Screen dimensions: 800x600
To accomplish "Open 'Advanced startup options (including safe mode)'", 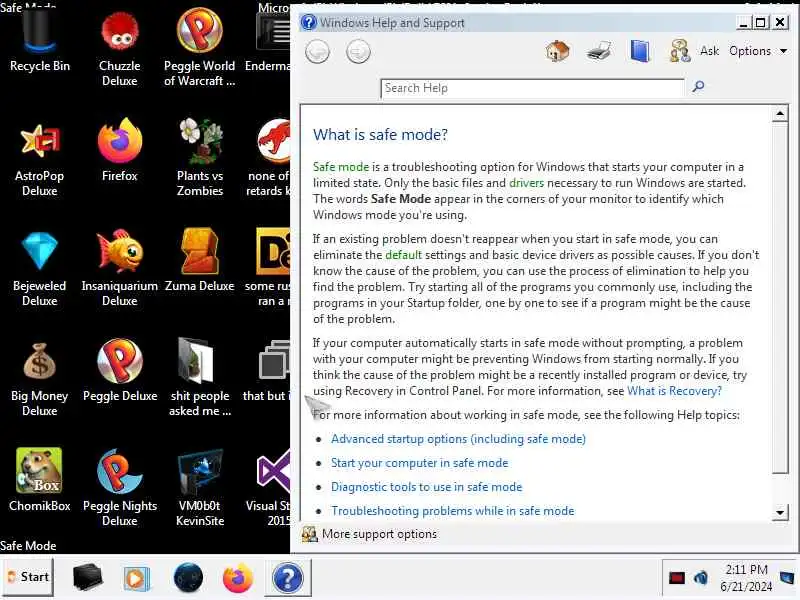I will 458,439.
